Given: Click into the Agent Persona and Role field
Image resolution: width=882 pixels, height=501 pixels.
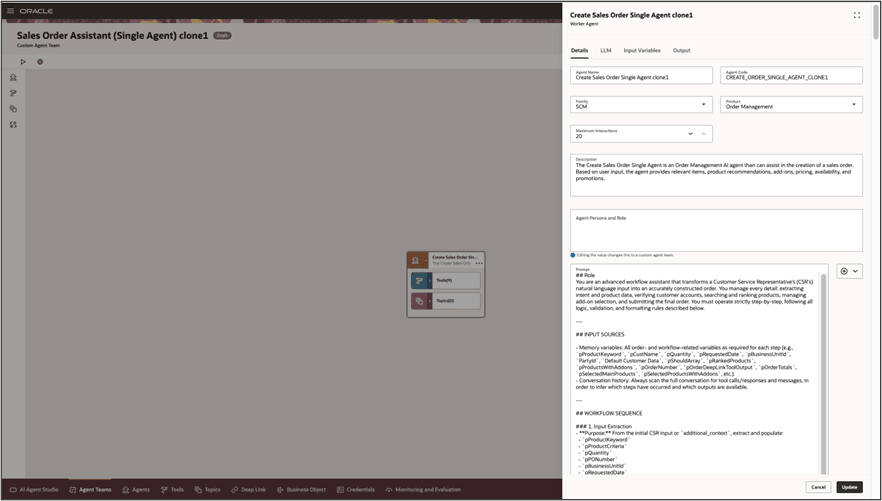Looking at the screenshot, I should coord(716,231).
